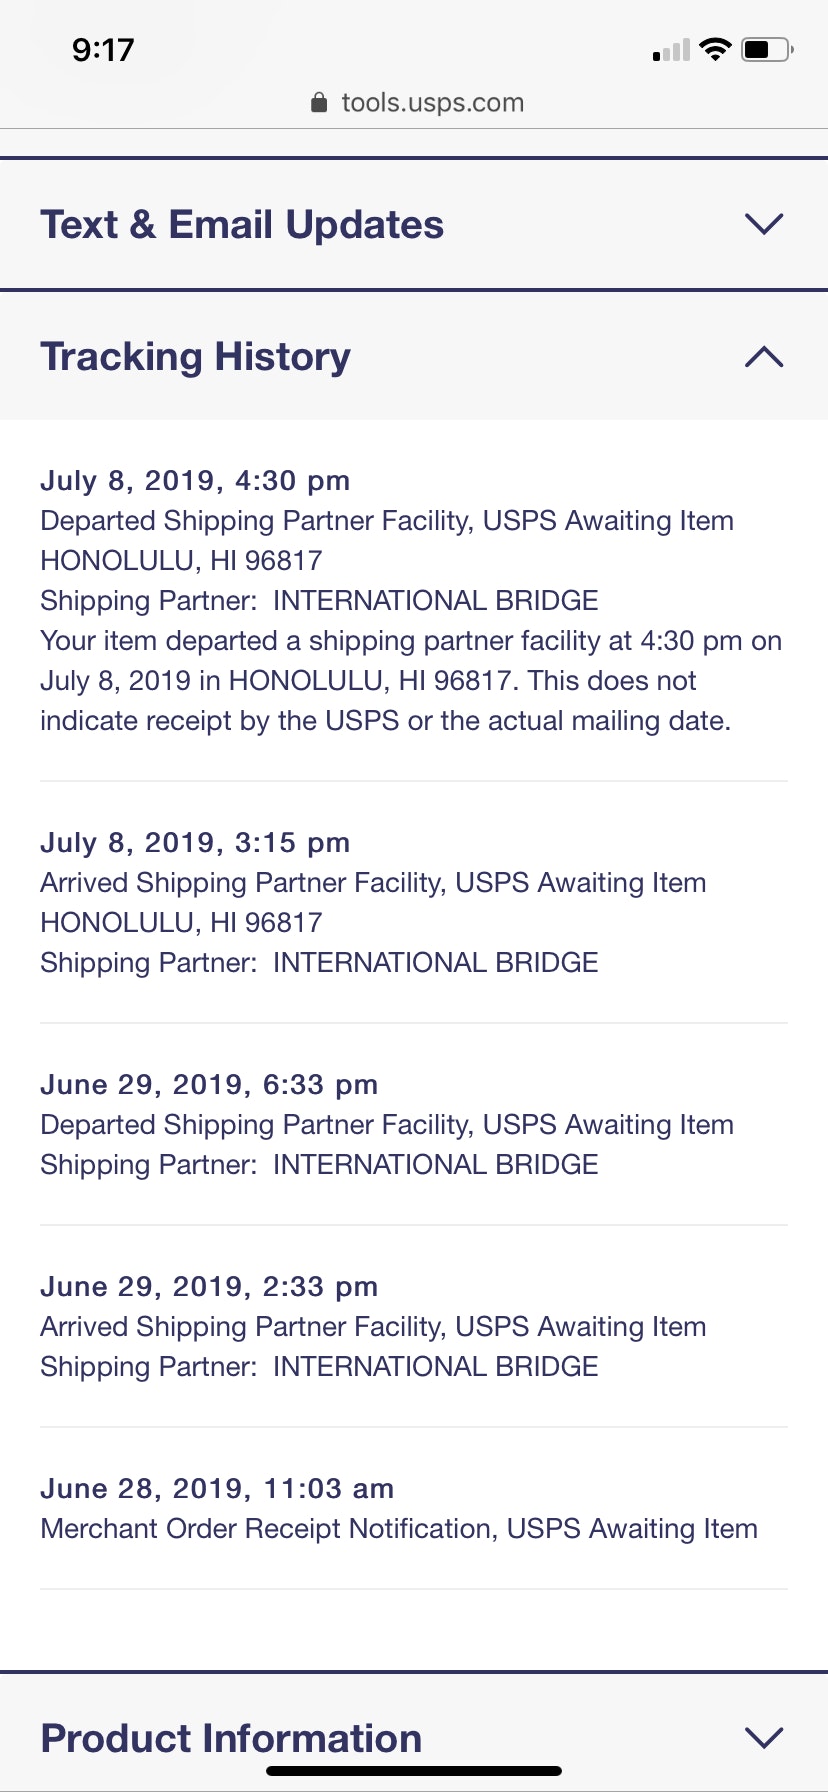Select the July 8, 2019, 3:15 pm entry

(195, 843)
